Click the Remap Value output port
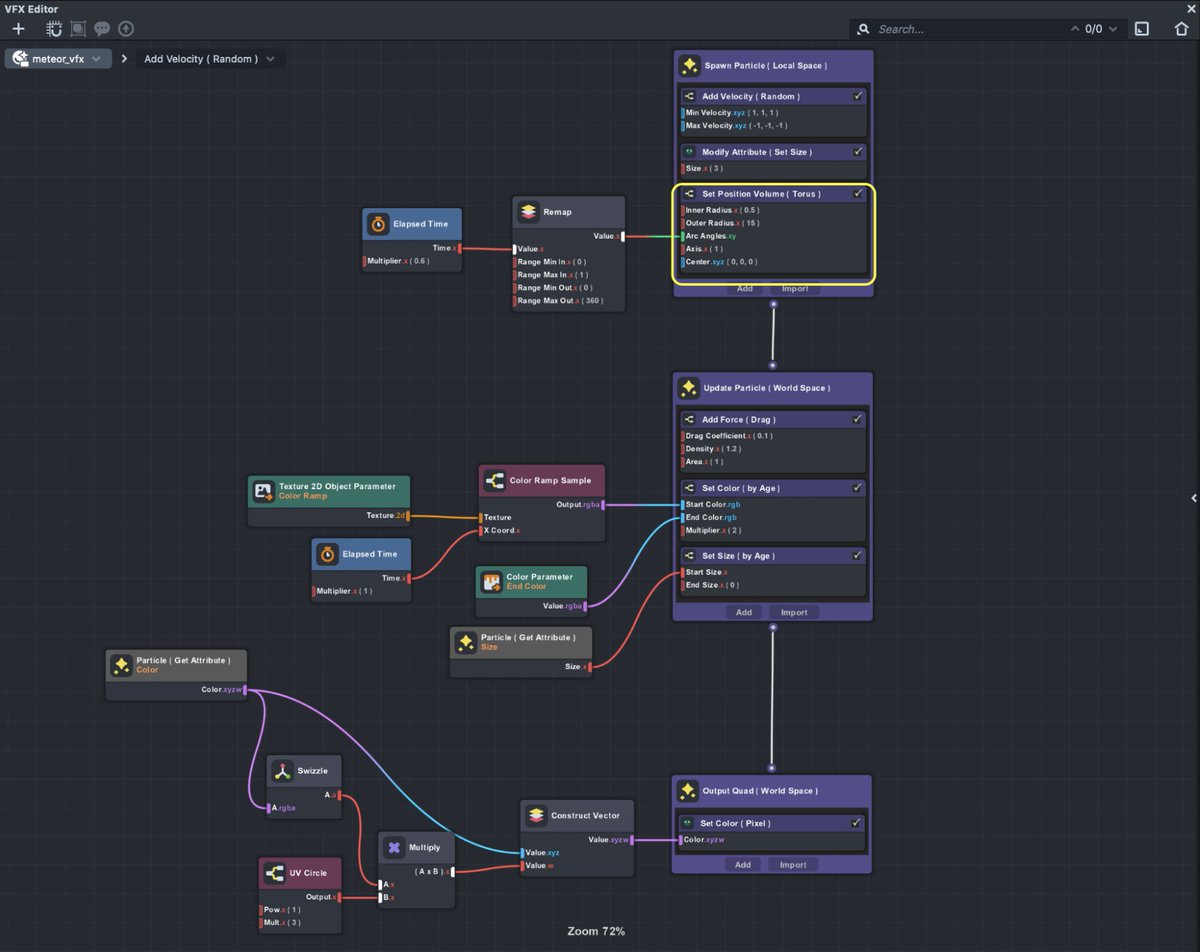The width and height of the screenshot is (1200, 952). pos(622,237)
